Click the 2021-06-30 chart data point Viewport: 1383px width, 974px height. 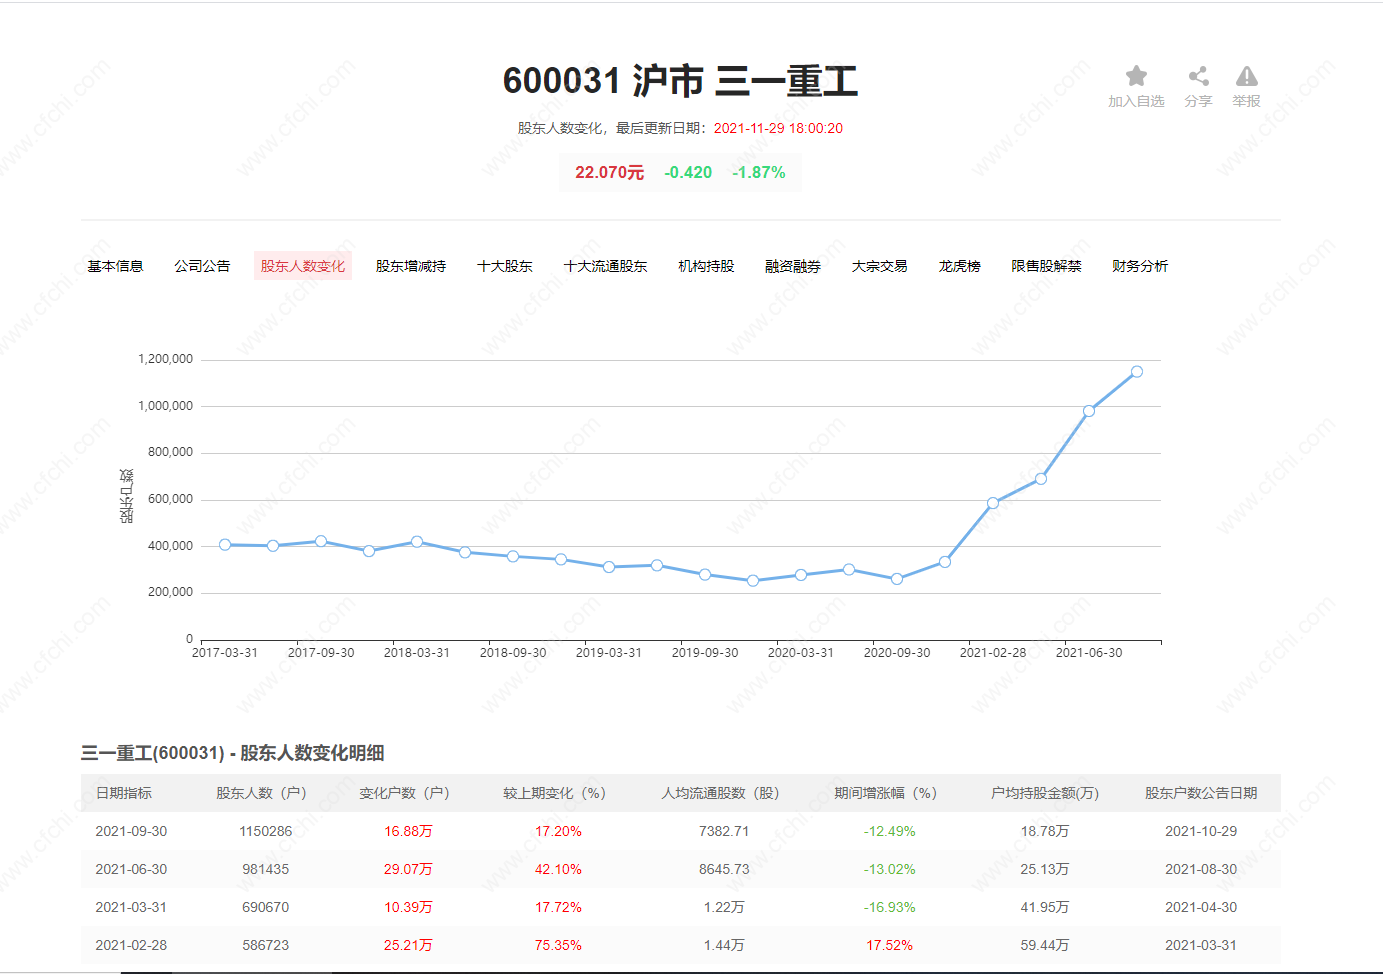pos(1089,411)
